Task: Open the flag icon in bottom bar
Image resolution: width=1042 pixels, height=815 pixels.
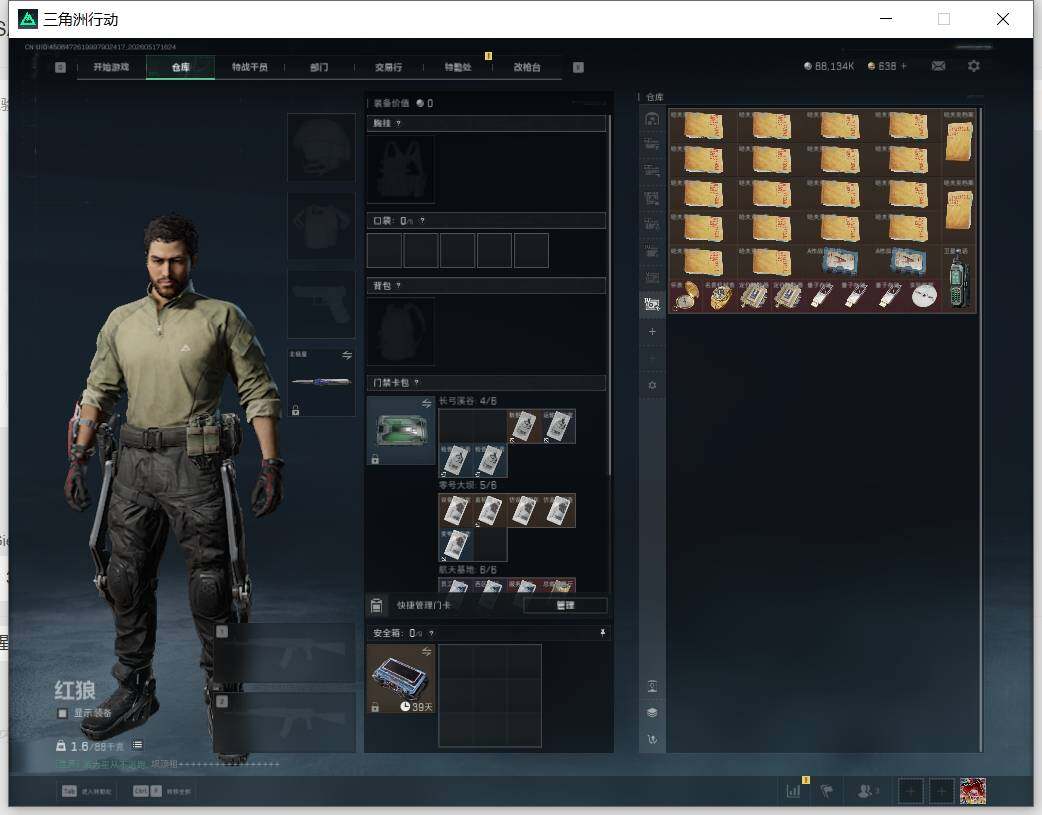Action: click(827, 791)
